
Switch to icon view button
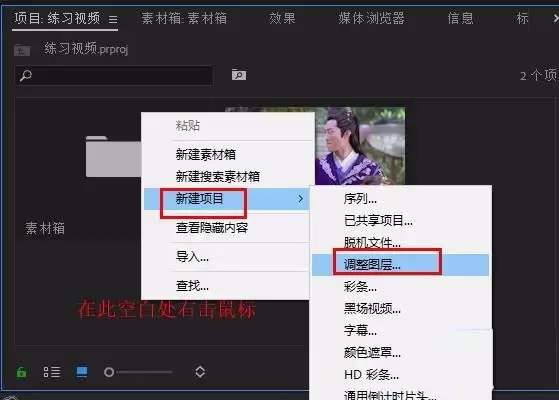point(82,372)
